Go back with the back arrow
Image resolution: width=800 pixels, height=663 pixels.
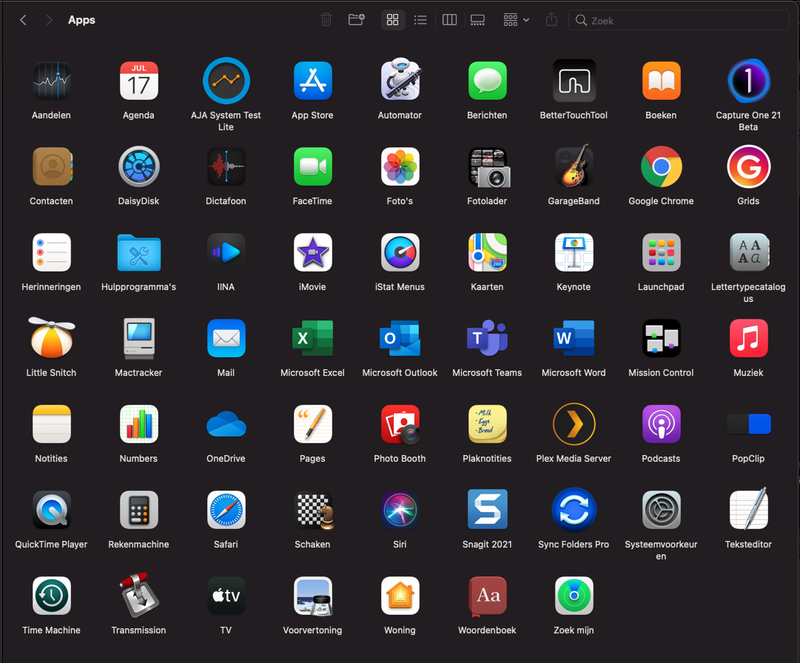pos(23,20)
